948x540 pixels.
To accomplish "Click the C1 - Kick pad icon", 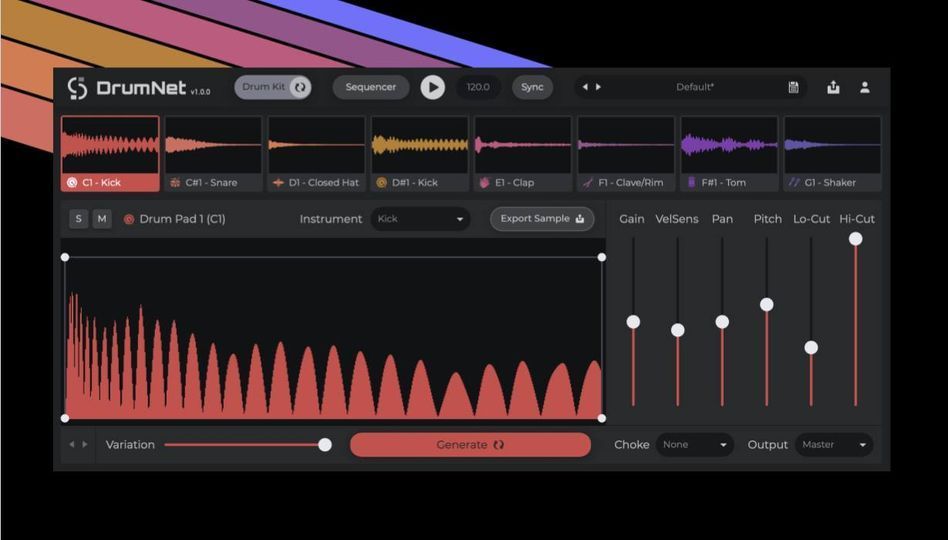I will 72,182.
